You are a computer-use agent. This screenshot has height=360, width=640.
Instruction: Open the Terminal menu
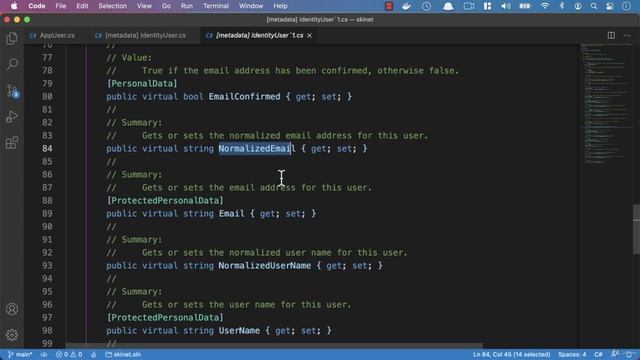click(216, 6)
